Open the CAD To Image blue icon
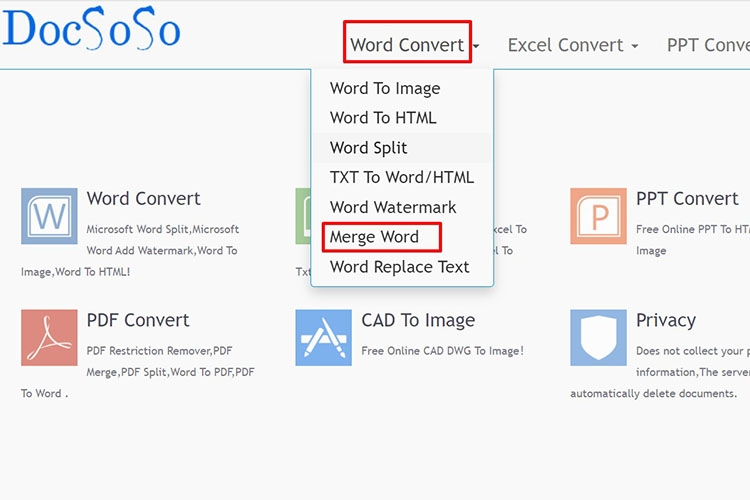The height and width of the screenshot is (500, 750). (323, 337)
